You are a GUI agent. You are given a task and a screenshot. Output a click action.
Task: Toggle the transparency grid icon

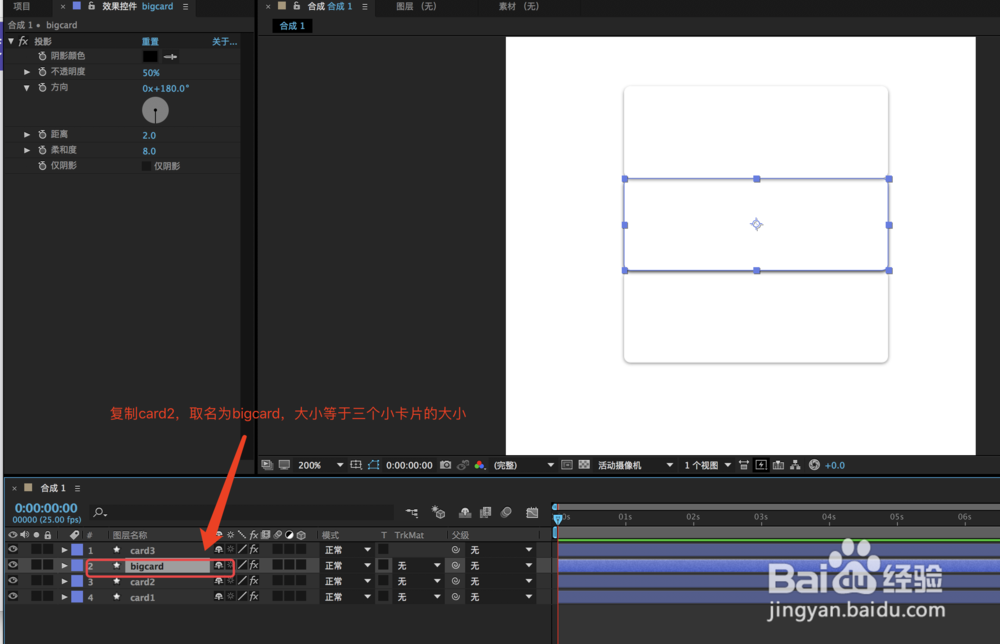(x=584, y=465)
